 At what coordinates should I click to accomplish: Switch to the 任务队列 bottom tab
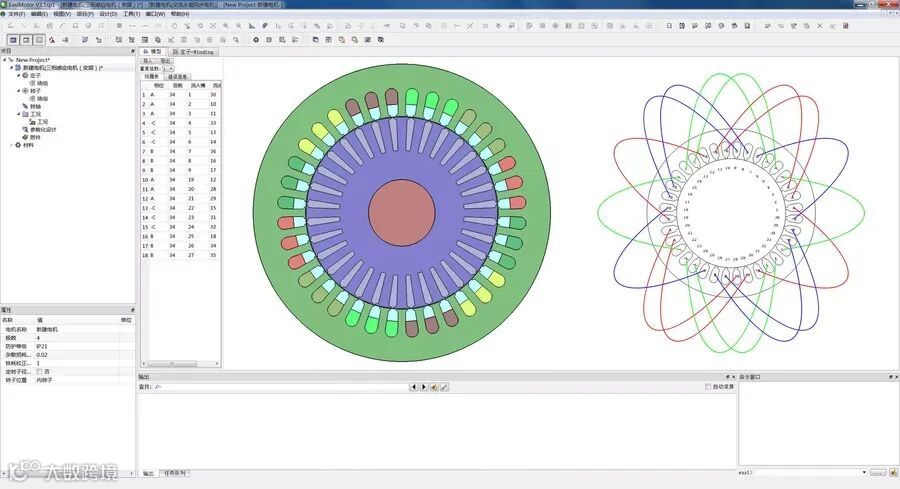pos(174,473)
